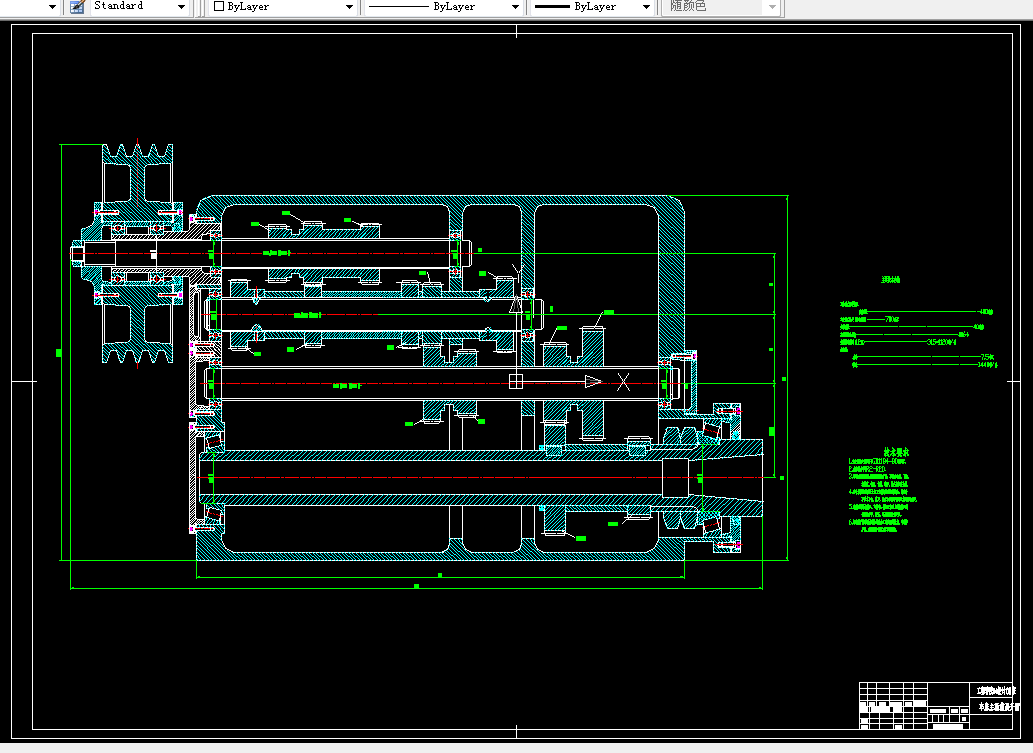The width and height of the screenshot is (1033, 753).
Task: Click the UCS Y-axis arrowhead
Action: point(516,305)
